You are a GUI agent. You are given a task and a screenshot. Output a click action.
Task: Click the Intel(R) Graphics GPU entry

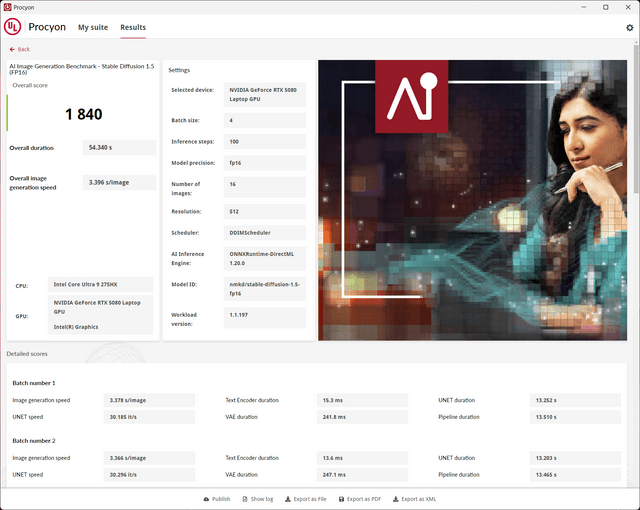click(76, 327)
